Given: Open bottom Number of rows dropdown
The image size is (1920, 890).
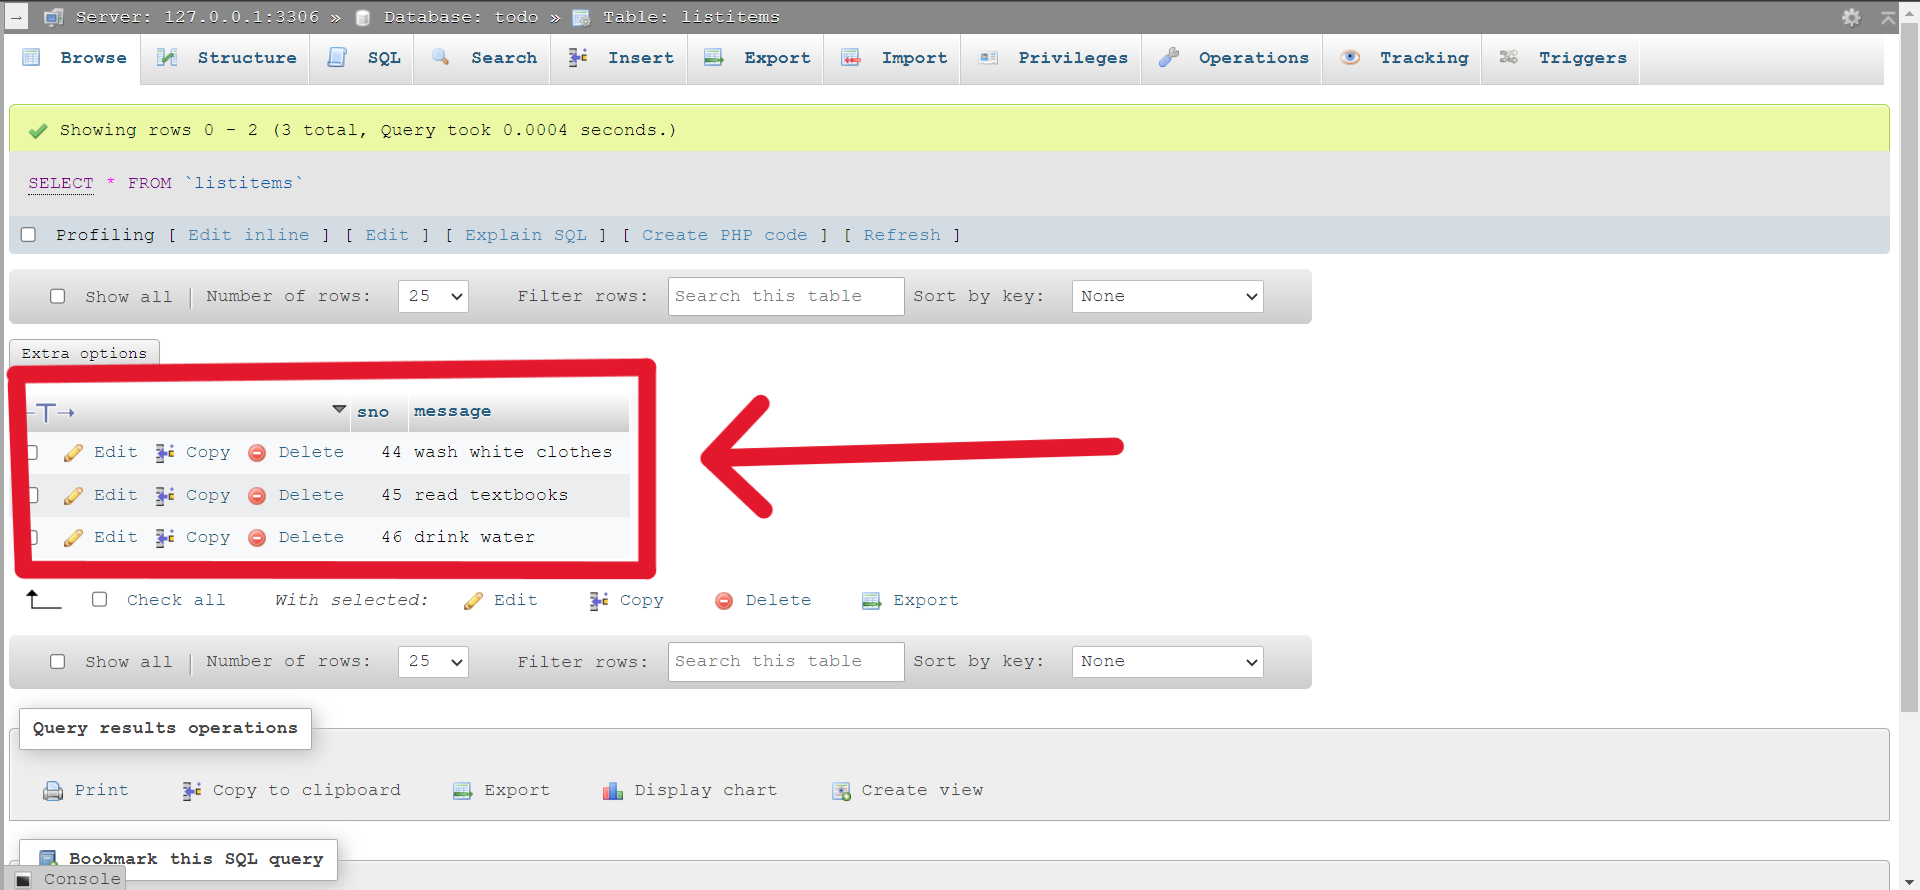Looking at the screenshot, I should tap(433, 661).
